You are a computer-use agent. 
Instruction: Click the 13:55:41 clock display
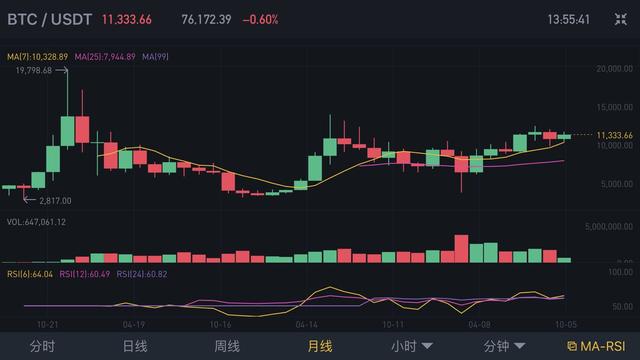pos(569,20)
